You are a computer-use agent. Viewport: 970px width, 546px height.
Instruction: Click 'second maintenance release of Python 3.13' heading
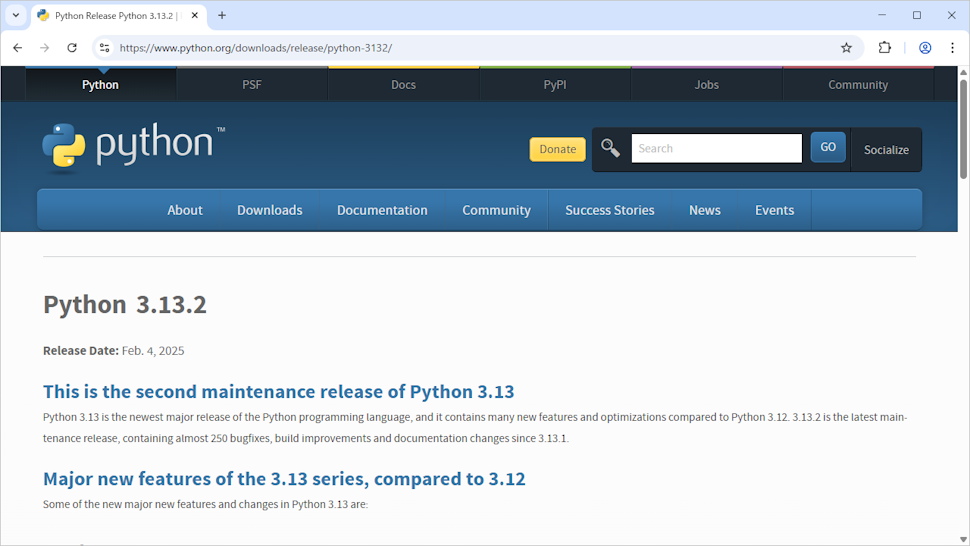pyautogui.click(x=278, y=391)
